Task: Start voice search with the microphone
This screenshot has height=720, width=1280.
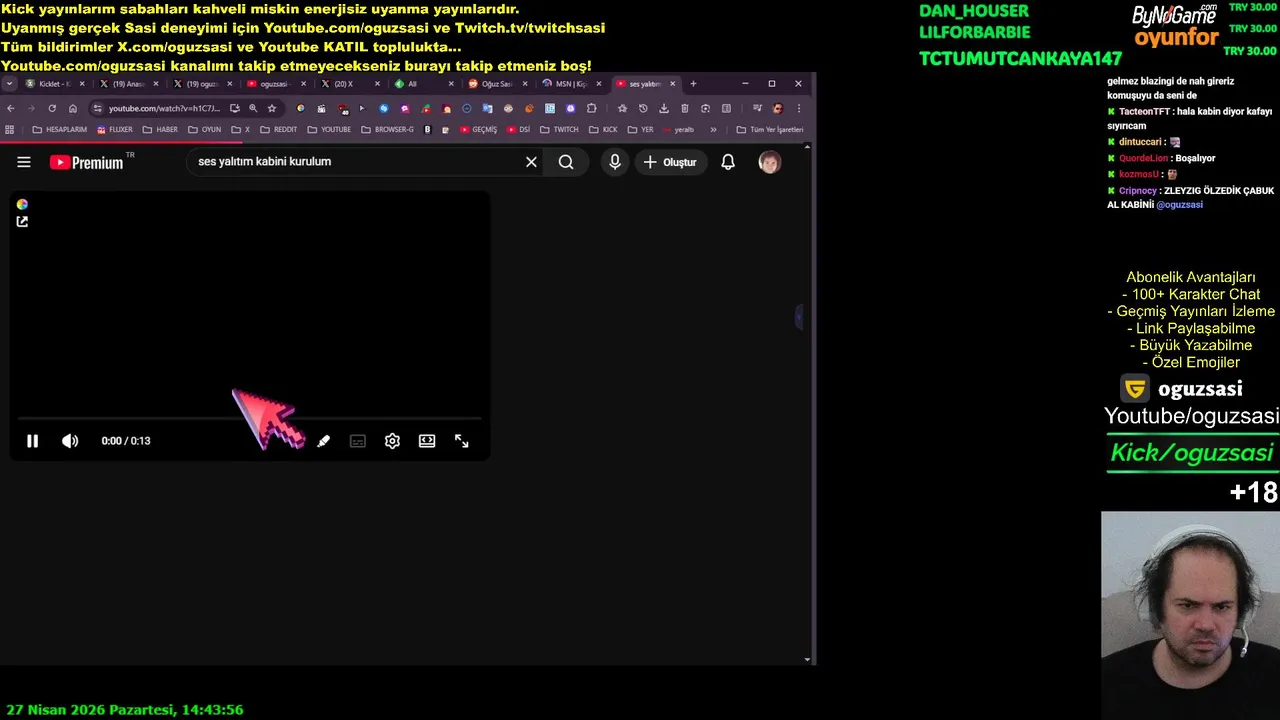Action: pos(615,162)
